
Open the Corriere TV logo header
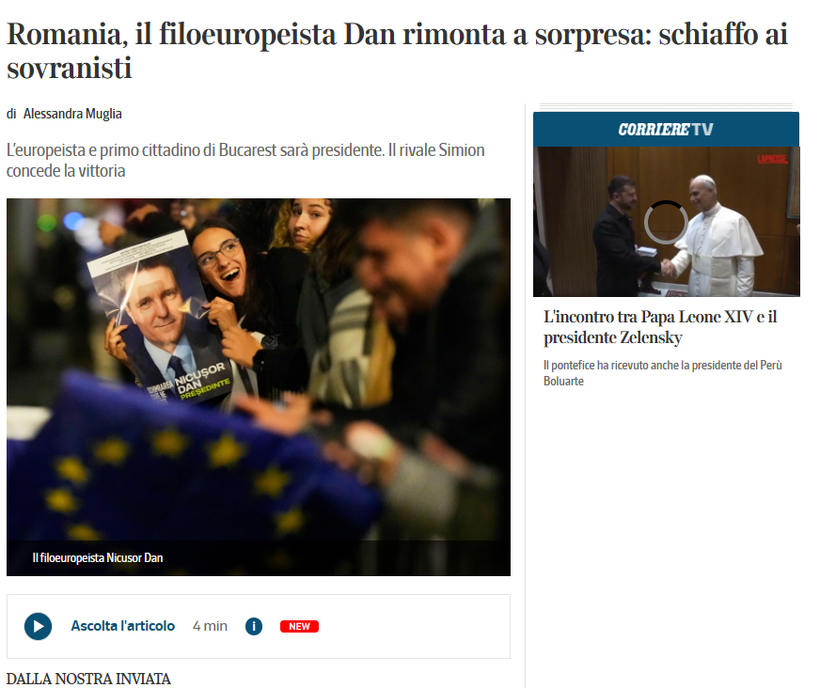point(666,129)
